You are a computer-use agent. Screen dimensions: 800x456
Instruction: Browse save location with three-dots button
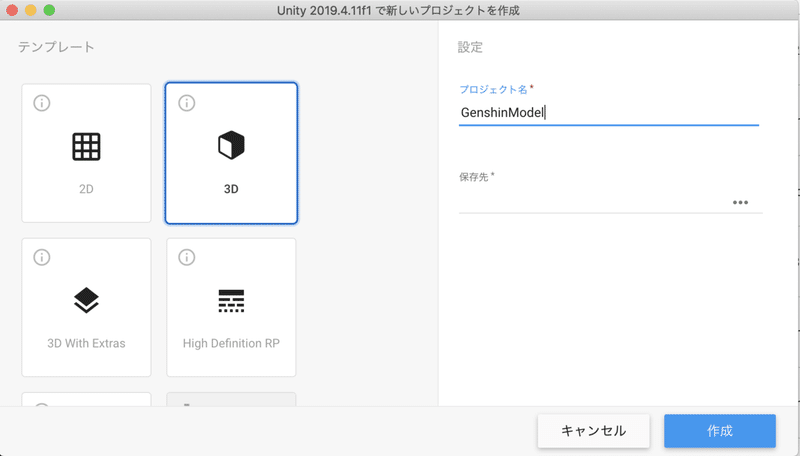(x=740, y=202)
